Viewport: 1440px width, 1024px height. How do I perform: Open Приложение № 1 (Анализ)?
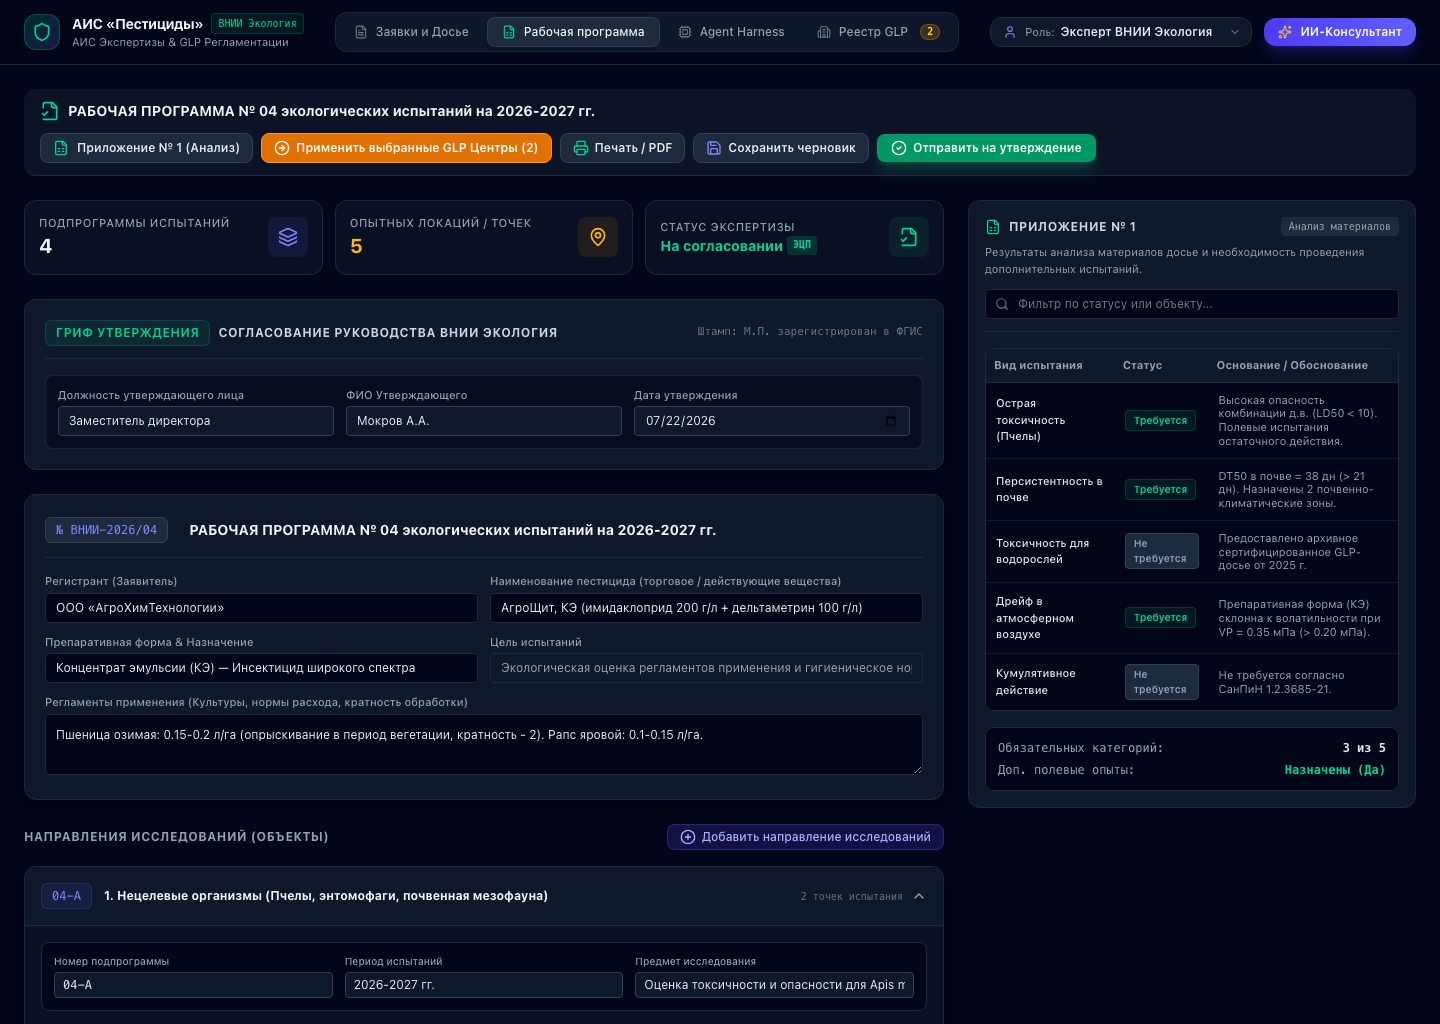pyautogui.click(x=147, y=148)
